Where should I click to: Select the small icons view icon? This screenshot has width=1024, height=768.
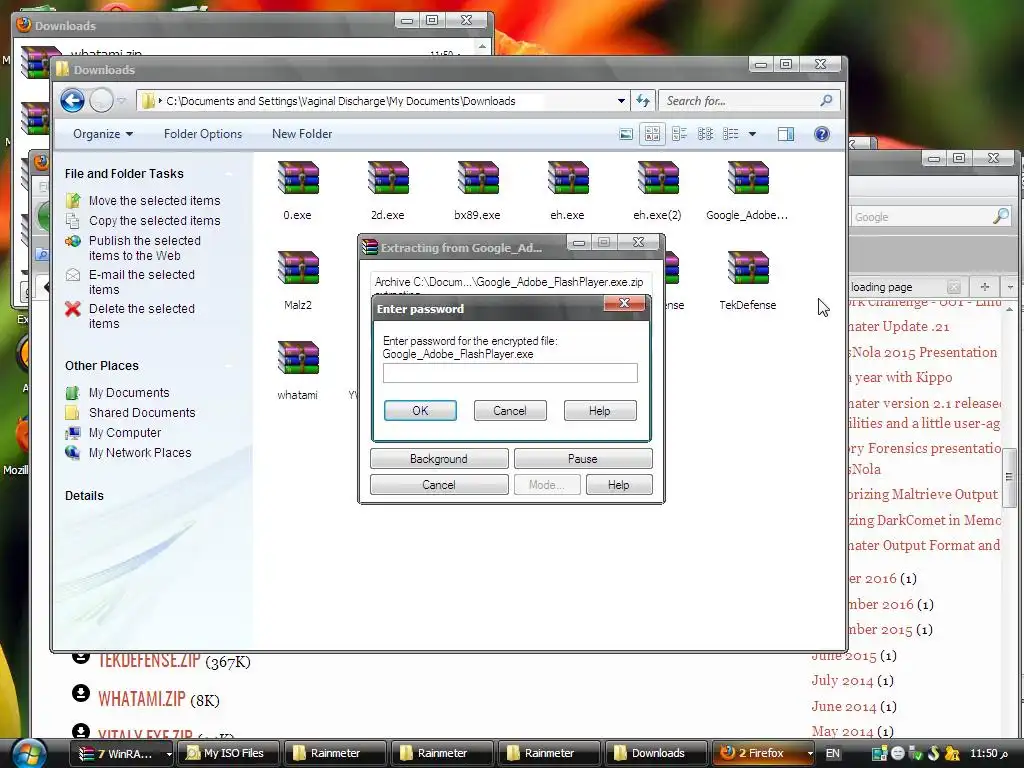tap(705, 134)
